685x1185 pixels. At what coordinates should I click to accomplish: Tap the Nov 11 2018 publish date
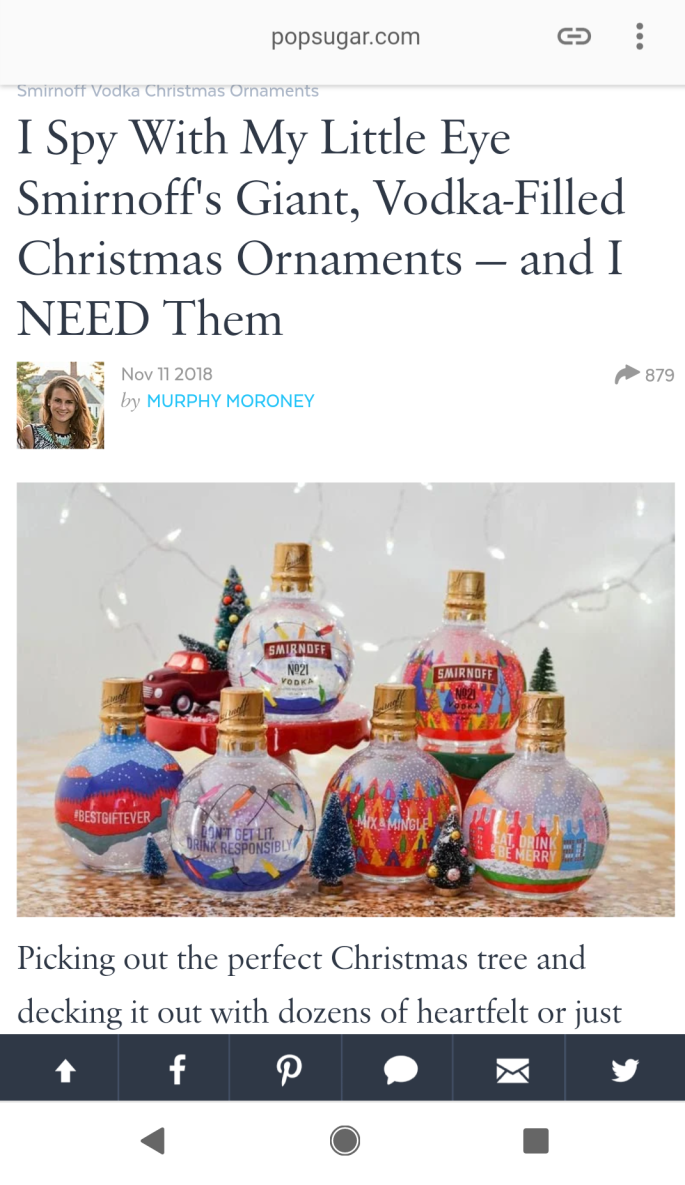tap(166, 374)
